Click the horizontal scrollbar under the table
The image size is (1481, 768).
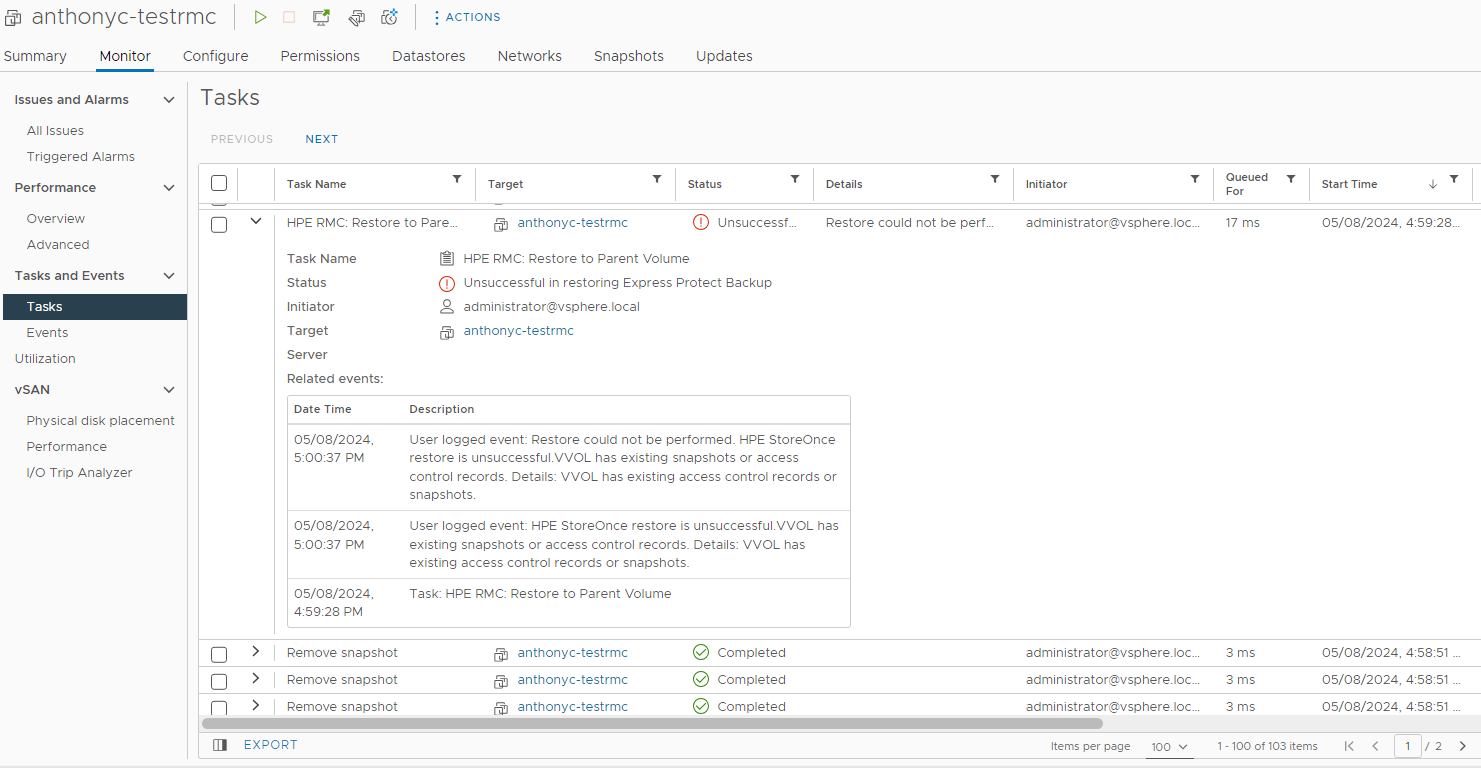[x=652, y=723]
